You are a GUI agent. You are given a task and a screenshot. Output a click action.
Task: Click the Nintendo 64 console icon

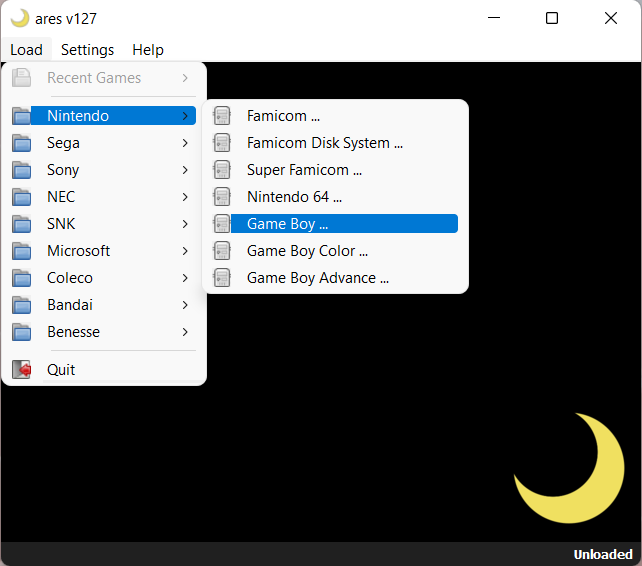point(222,197)
